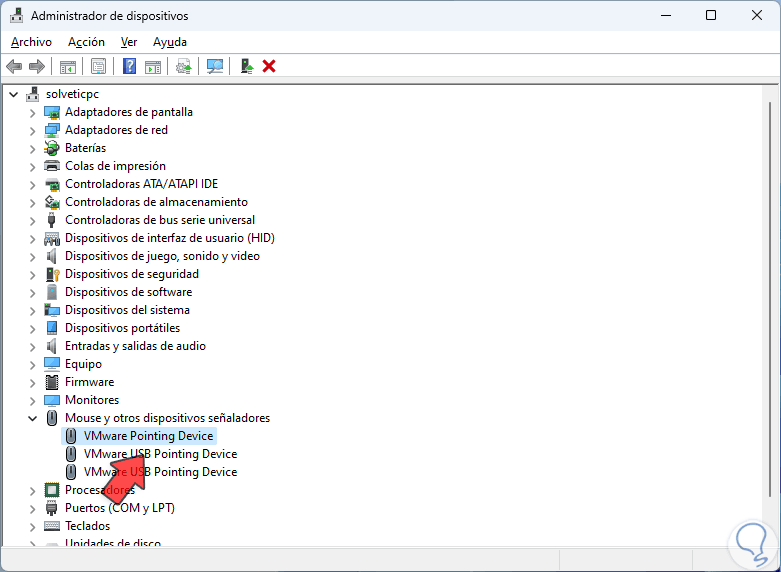Viewport: 781px width, 572px height.
Task: Click the Dispositivos de seguridad key icon
Action: pyautogui.click(x=52, y=274)
